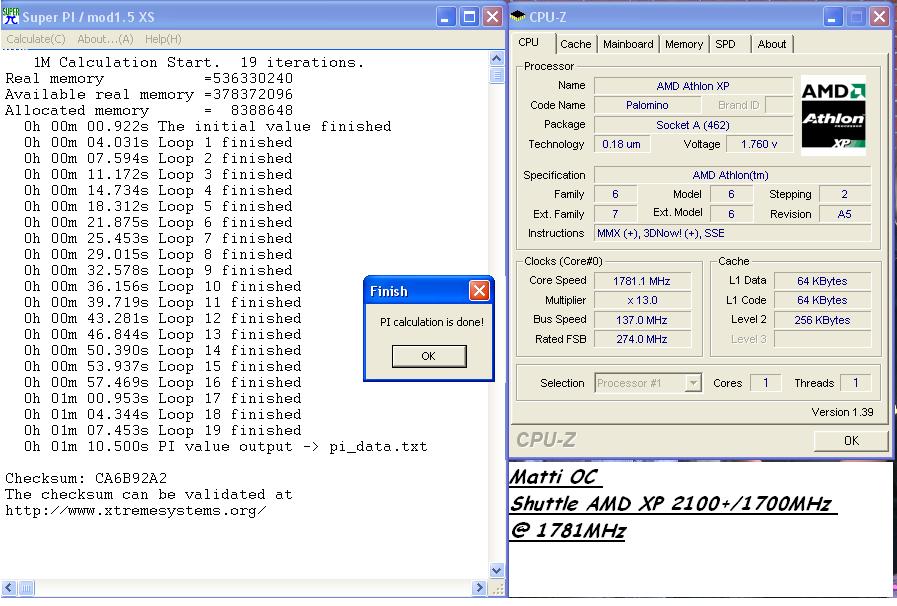Click Super PI horizontal scrollbar left arrow
Viewport: 897px width, 606px height.
9,588
